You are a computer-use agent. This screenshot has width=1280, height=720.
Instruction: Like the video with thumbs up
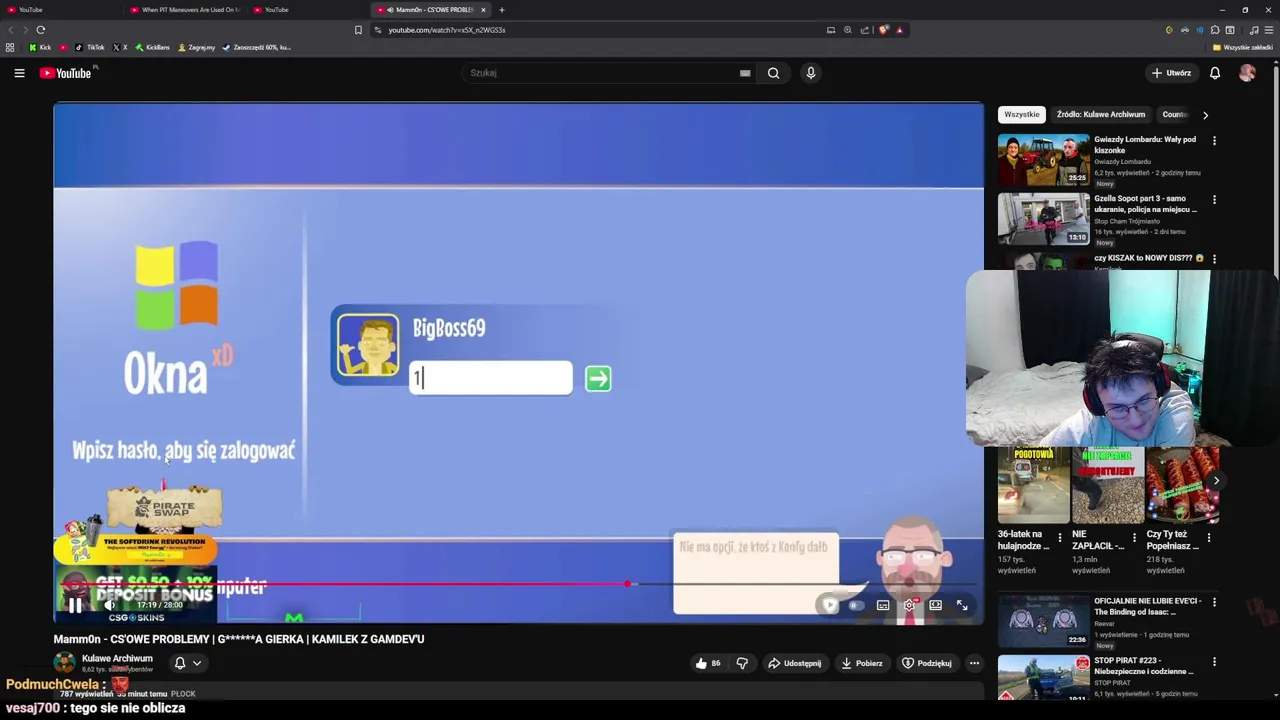pos(708,663)
